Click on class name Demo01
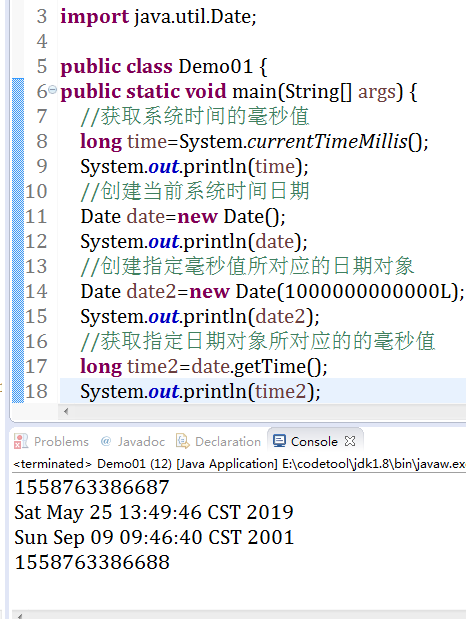This screenshot has height=619, width=466. coord(215,66)
